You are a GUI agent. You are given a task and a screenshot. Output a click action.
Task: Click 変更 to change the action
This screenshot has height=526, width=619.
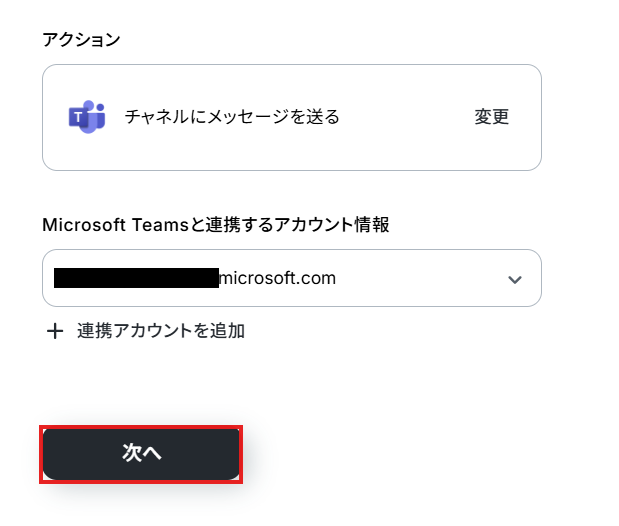491,117
